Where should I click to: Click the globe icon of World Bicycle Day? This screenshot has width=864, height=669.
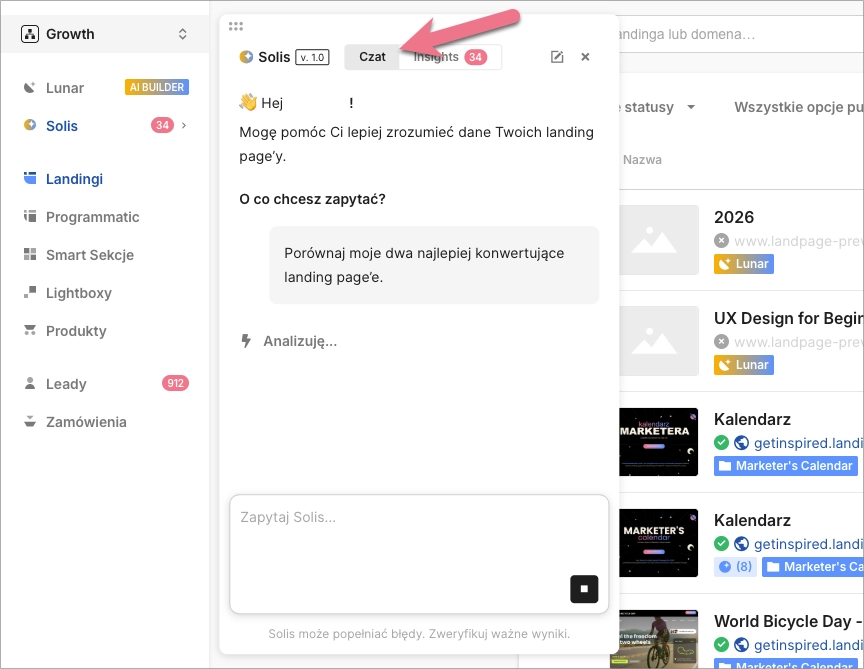(742, 644)
